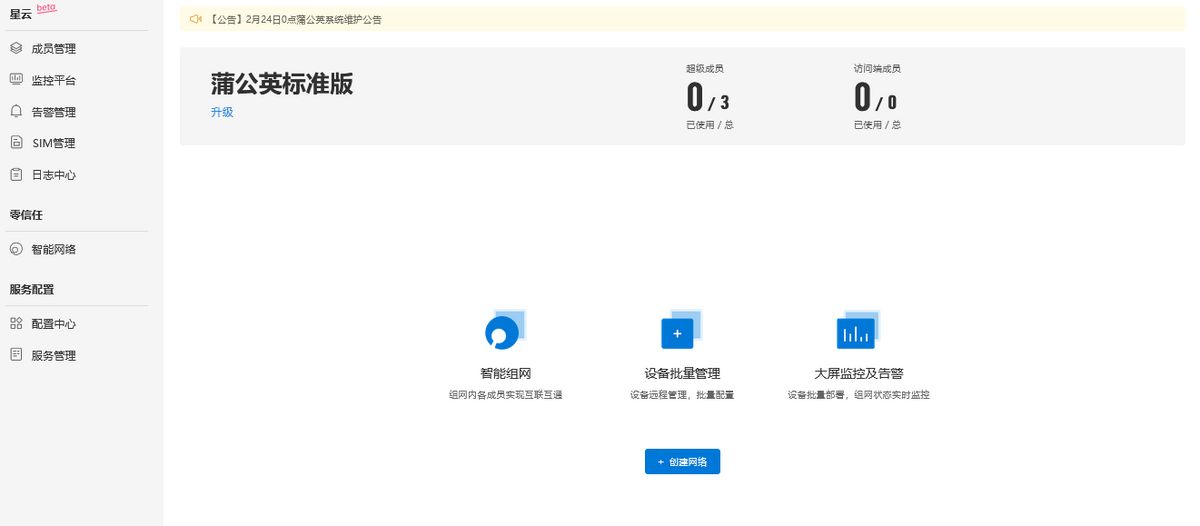This screenshot has height=526, width=1200.
Task: Click the 告警管理 bell icon
Action: (16, 111)
